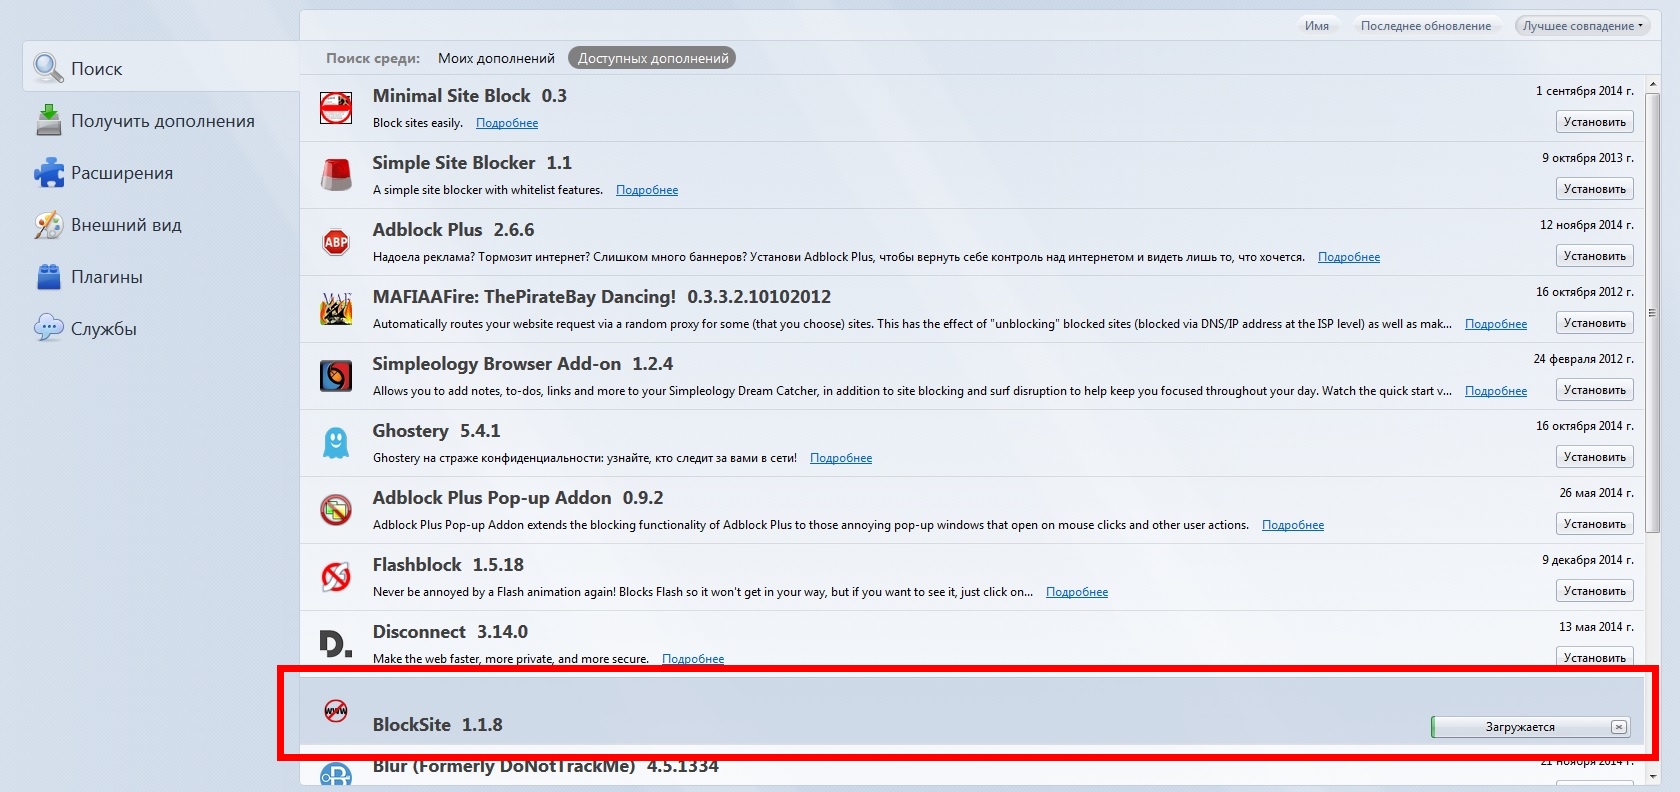This screenshot has width=1680, height=792.
Task: Install Disconnect 3.14.0
Action: 1595,657
